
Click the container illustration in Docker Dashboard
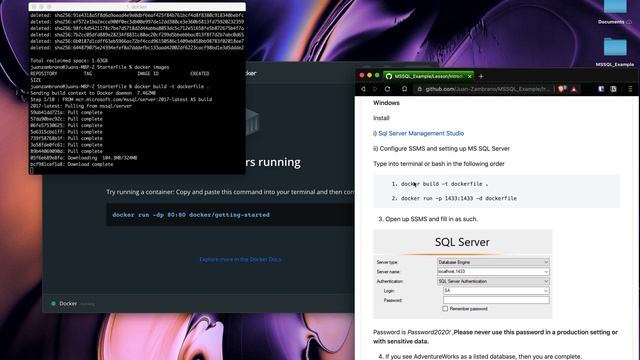(x=252, y=122)
